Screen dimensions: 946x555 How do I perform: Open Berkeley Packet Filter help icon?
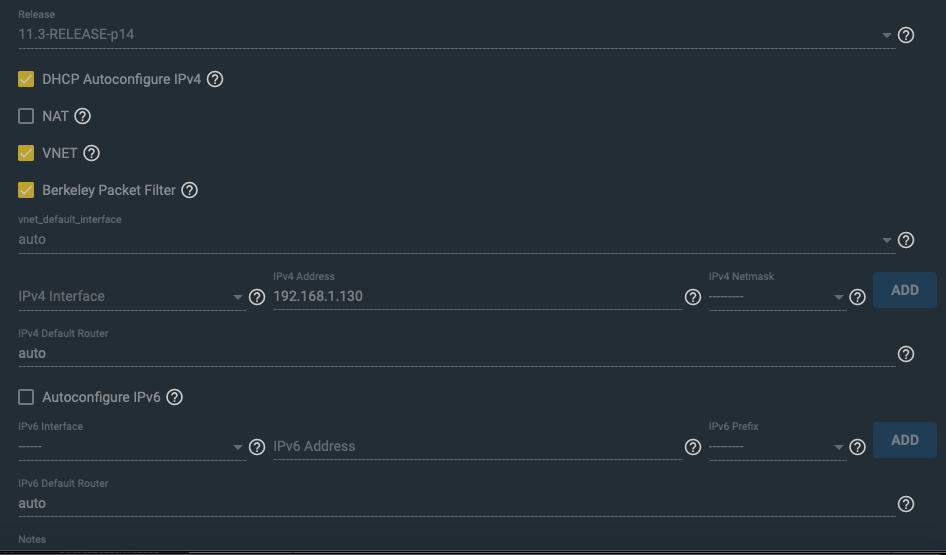click(x=189, y=190)
